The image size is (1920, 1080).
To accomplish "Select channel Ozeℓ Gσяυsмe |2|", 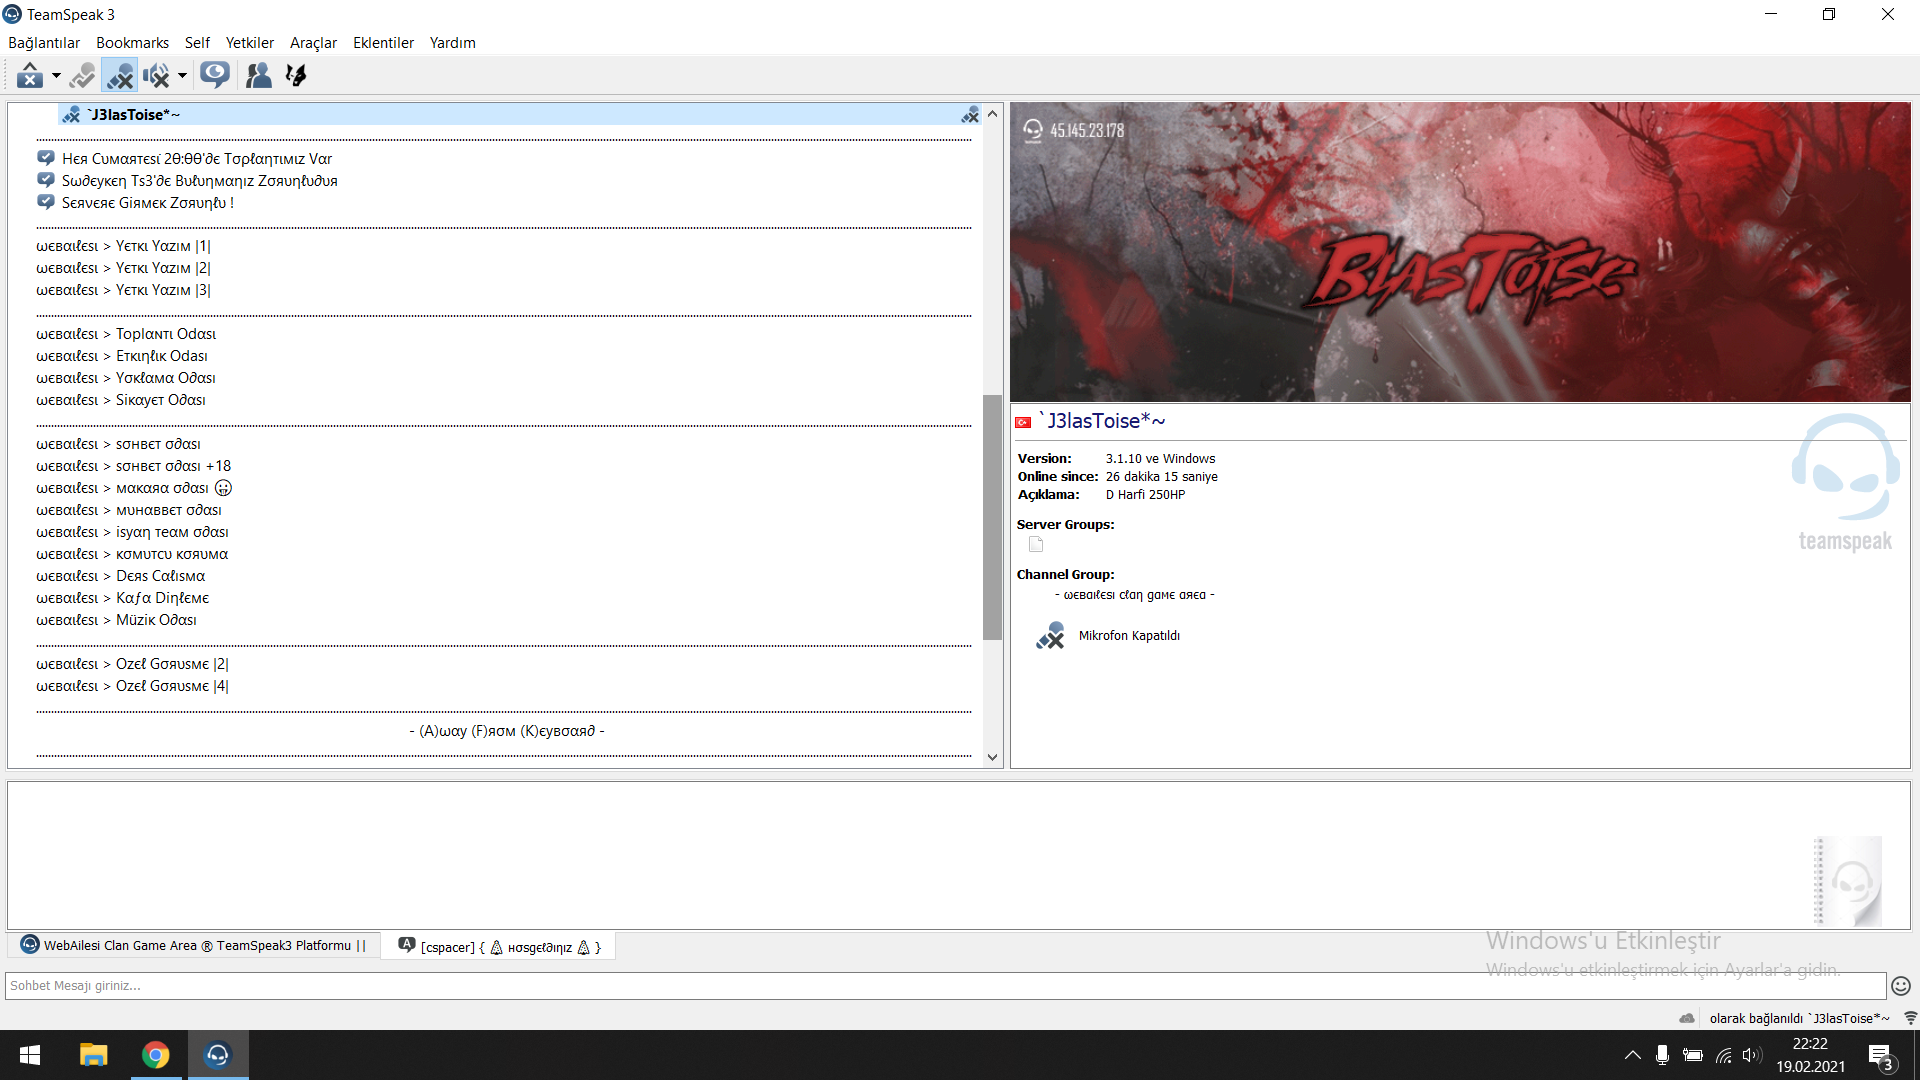I will (133, 664).
